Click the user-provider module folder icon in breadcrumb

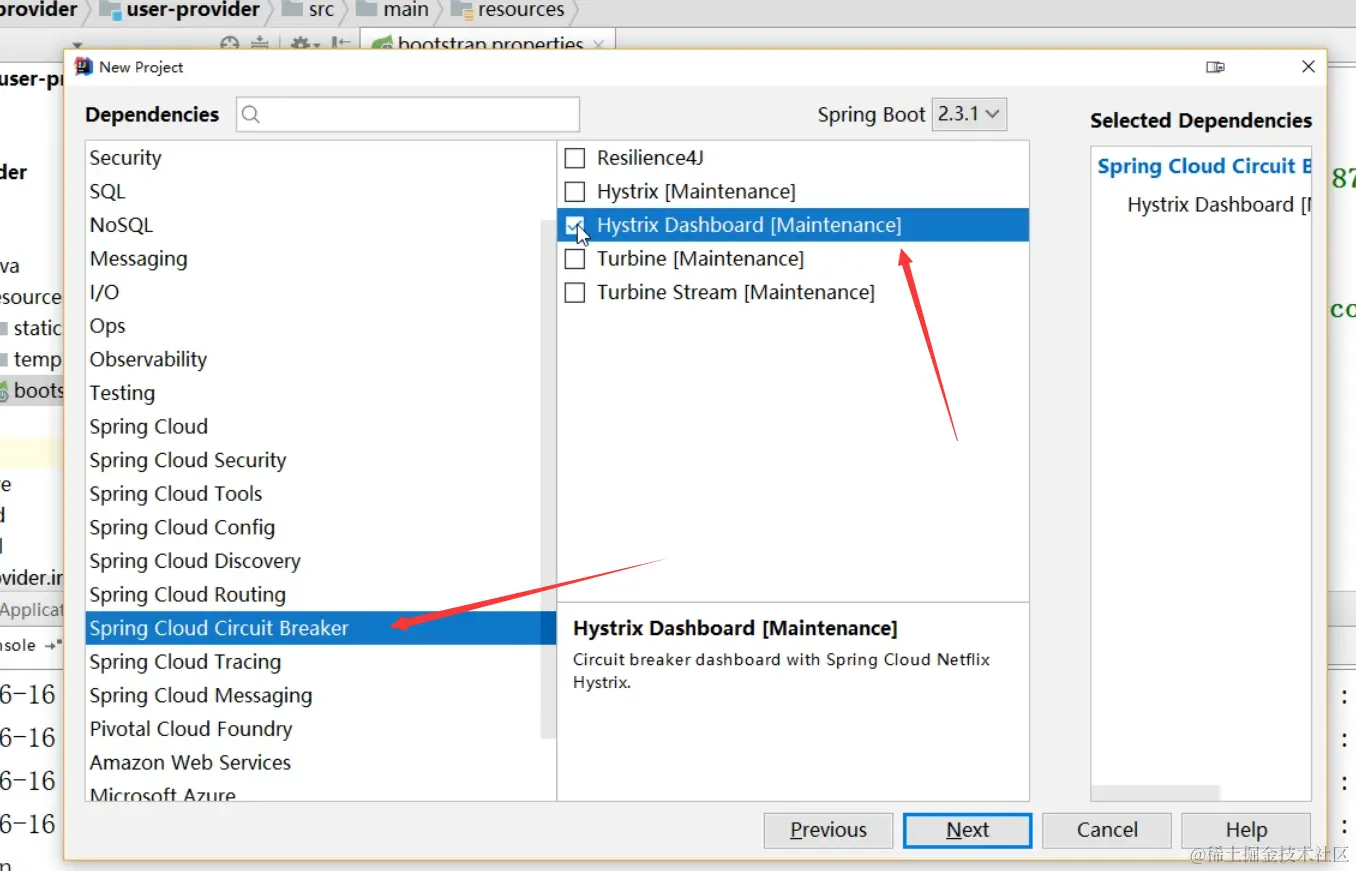tap(109, 10)
